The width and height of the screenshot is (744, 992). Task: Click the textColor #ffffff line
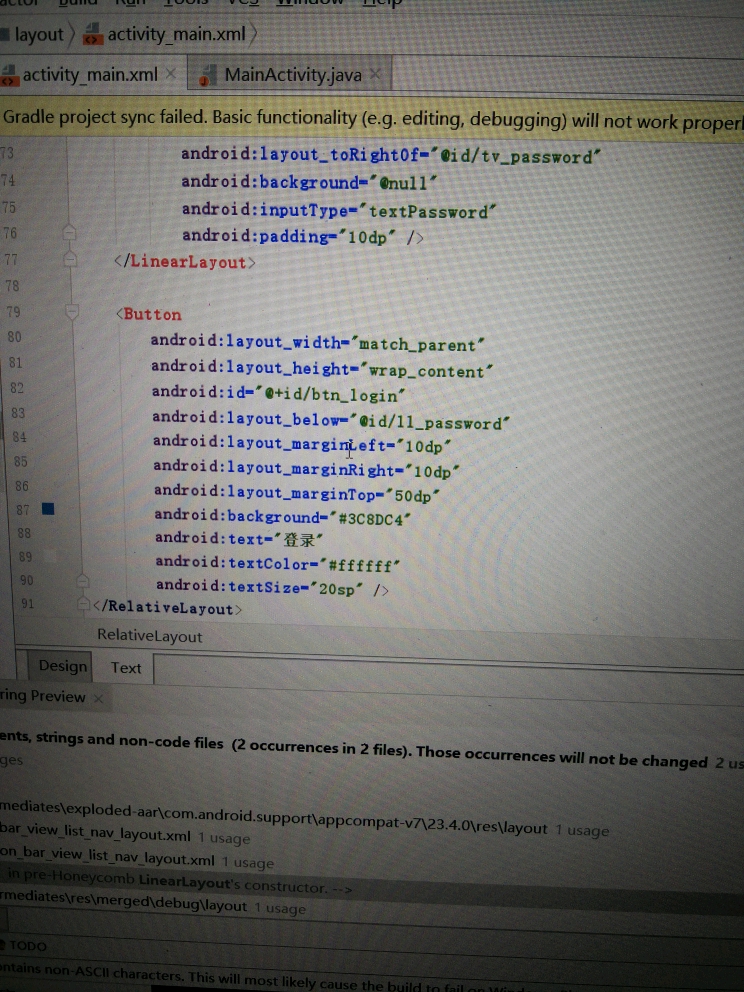pyautogui.click(x=278, y=563)
